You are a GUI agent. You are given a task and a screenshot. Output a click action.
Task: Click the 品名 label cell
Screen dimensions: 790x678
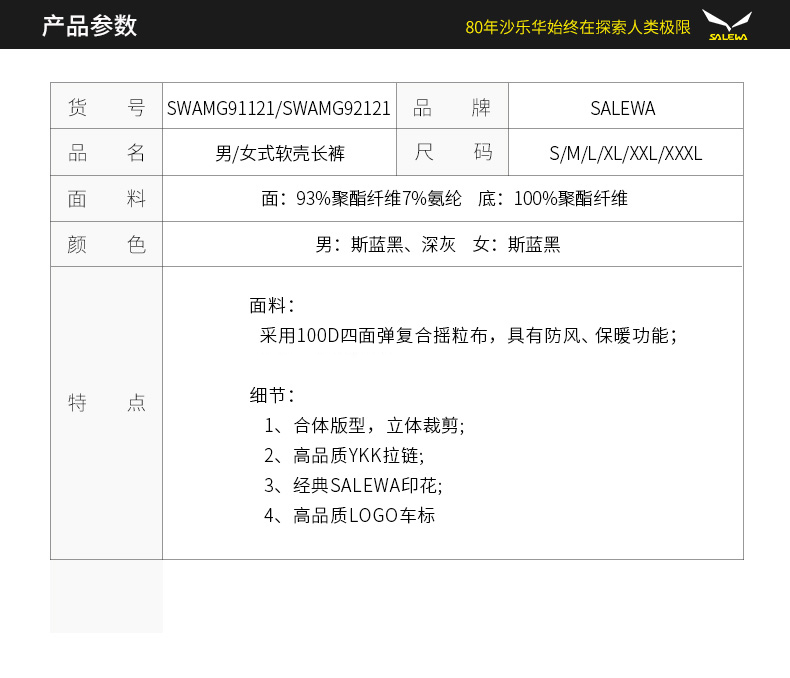(x=106, y=152)
